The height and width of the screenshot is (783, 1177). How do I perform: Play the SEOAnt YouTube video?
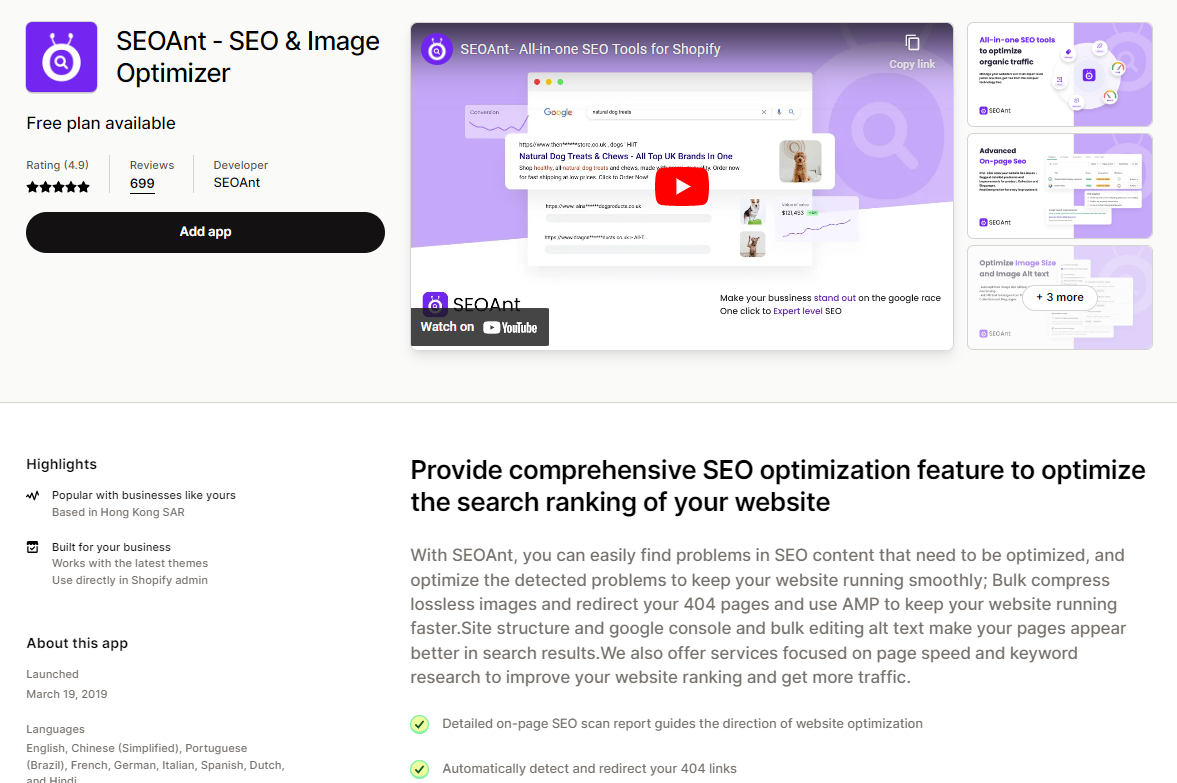(x=682, y=186)
